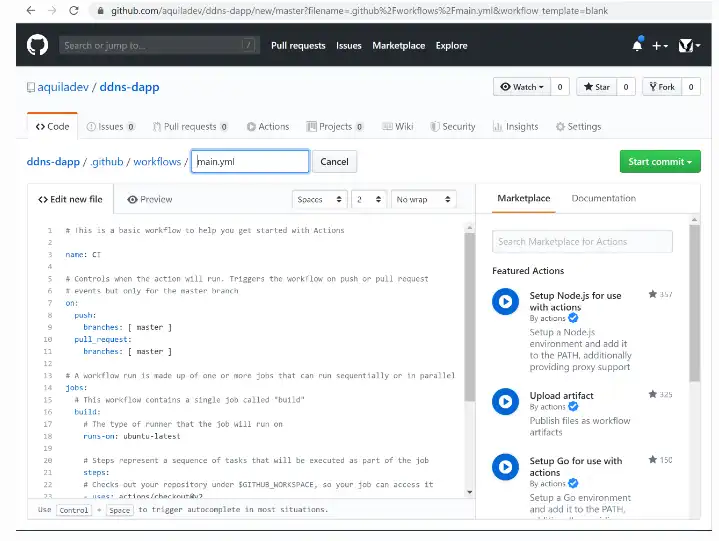Click the browser address bar URL
719x541 pixels.
tap(359, 11)
